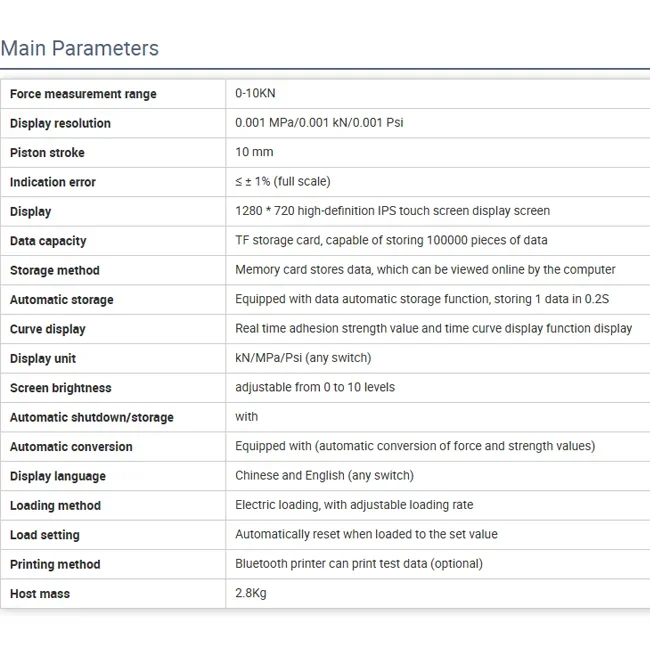Select the Load setting row label

pyautogui.click(x=45, y=535)
